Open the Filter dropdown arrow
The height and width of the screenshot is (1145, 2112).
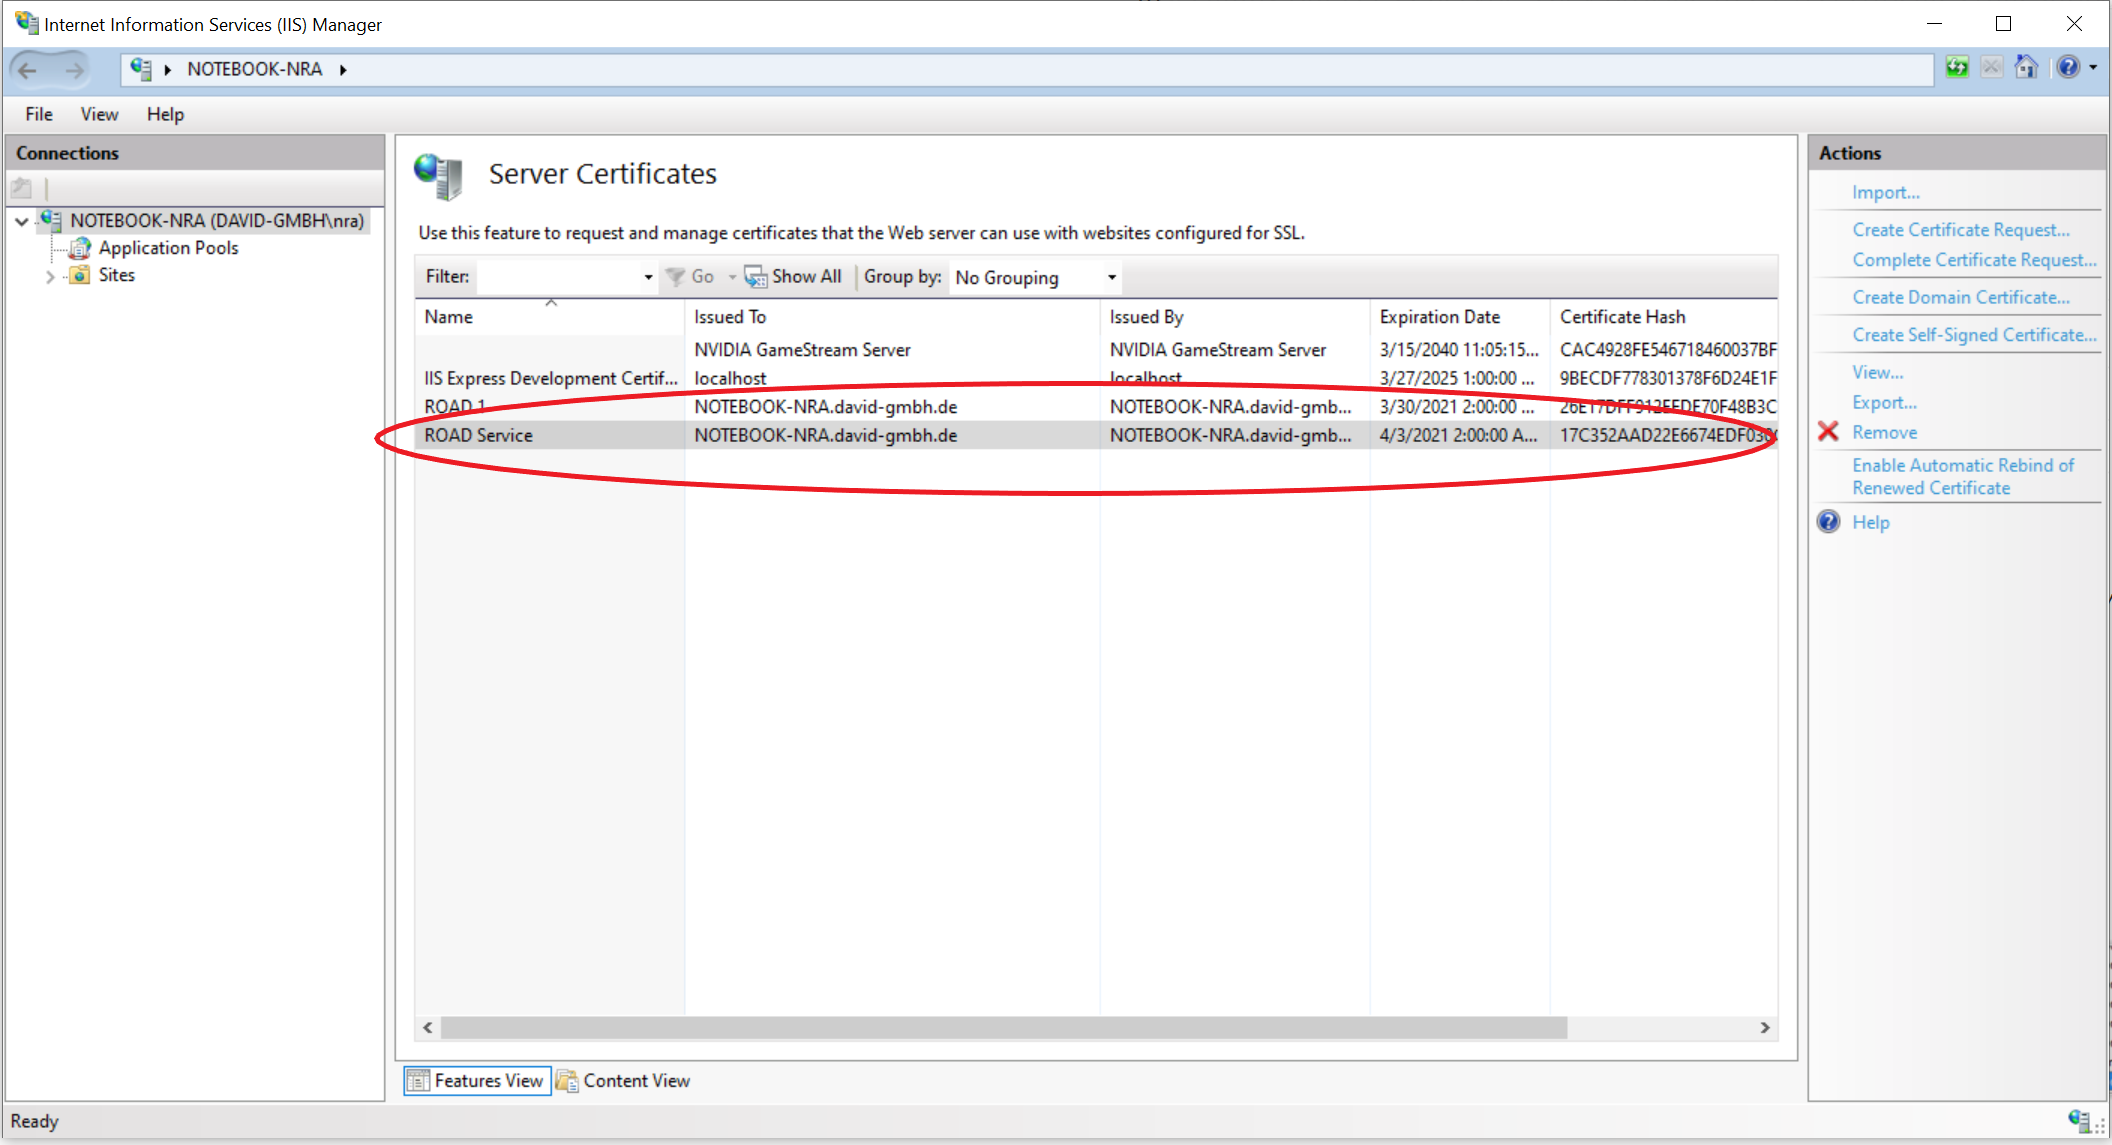point(648,277)
